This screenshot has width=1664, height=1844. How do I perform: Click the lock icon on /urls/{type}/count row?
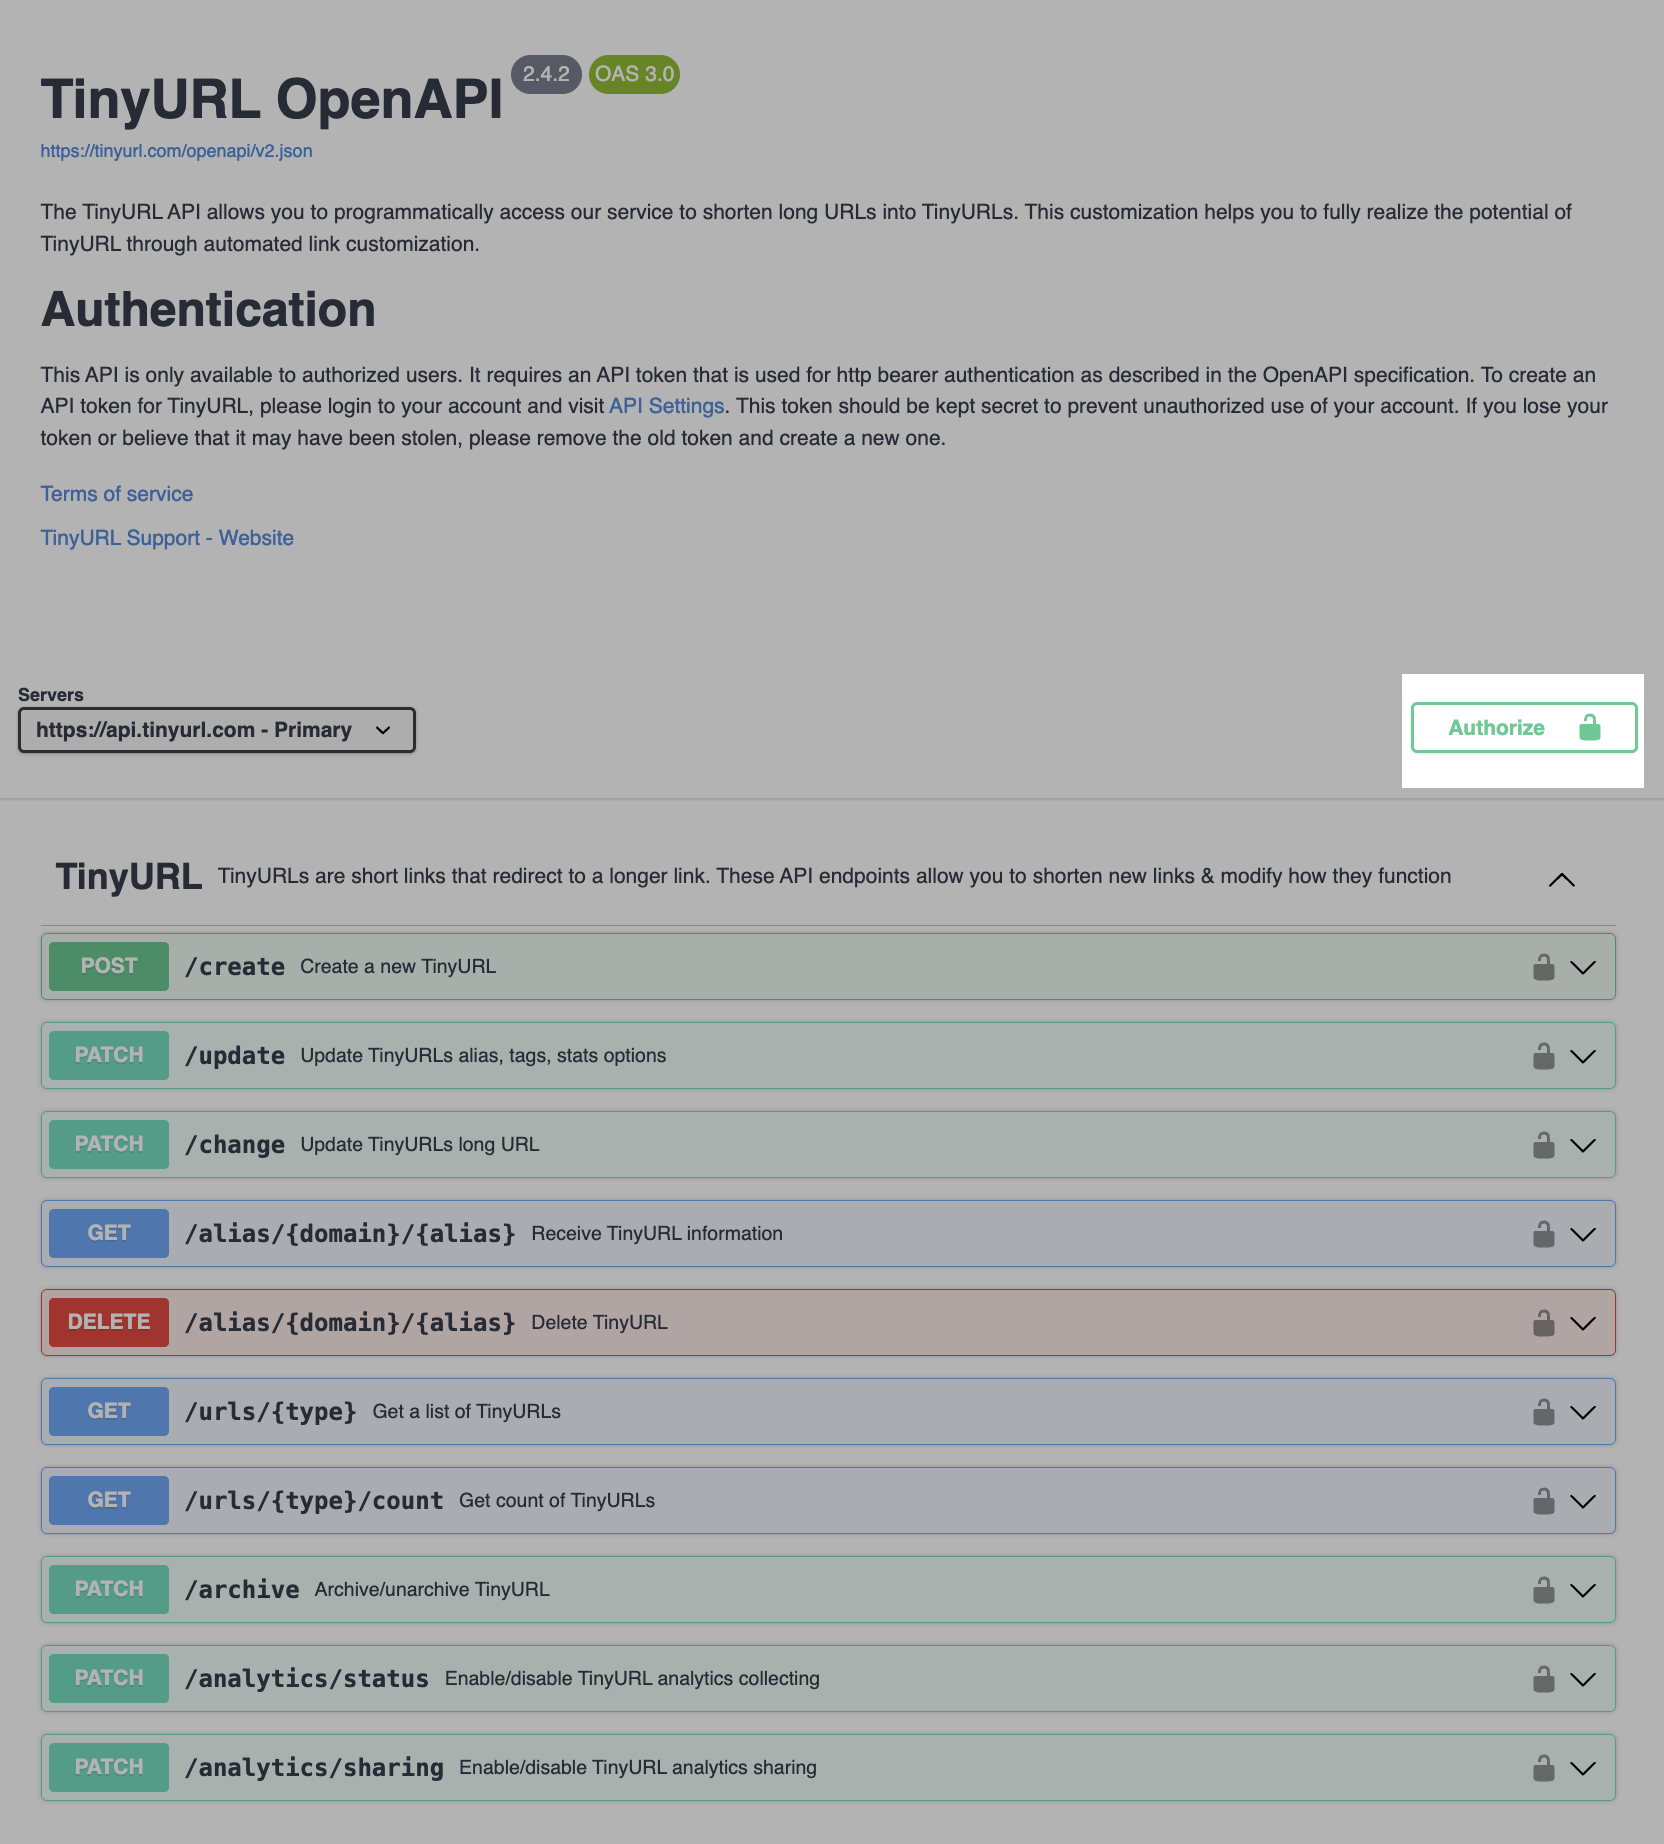pyautogui.click(x=1543, y=1501)
